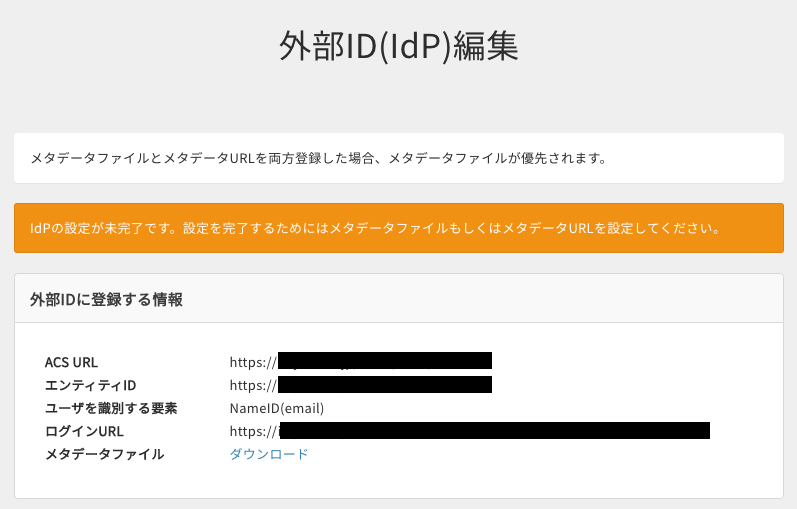Click the 外部ID(IdP)編集 page heading
Image resolution: width=797 pixels, height=509 pixels.
[398, 47]
